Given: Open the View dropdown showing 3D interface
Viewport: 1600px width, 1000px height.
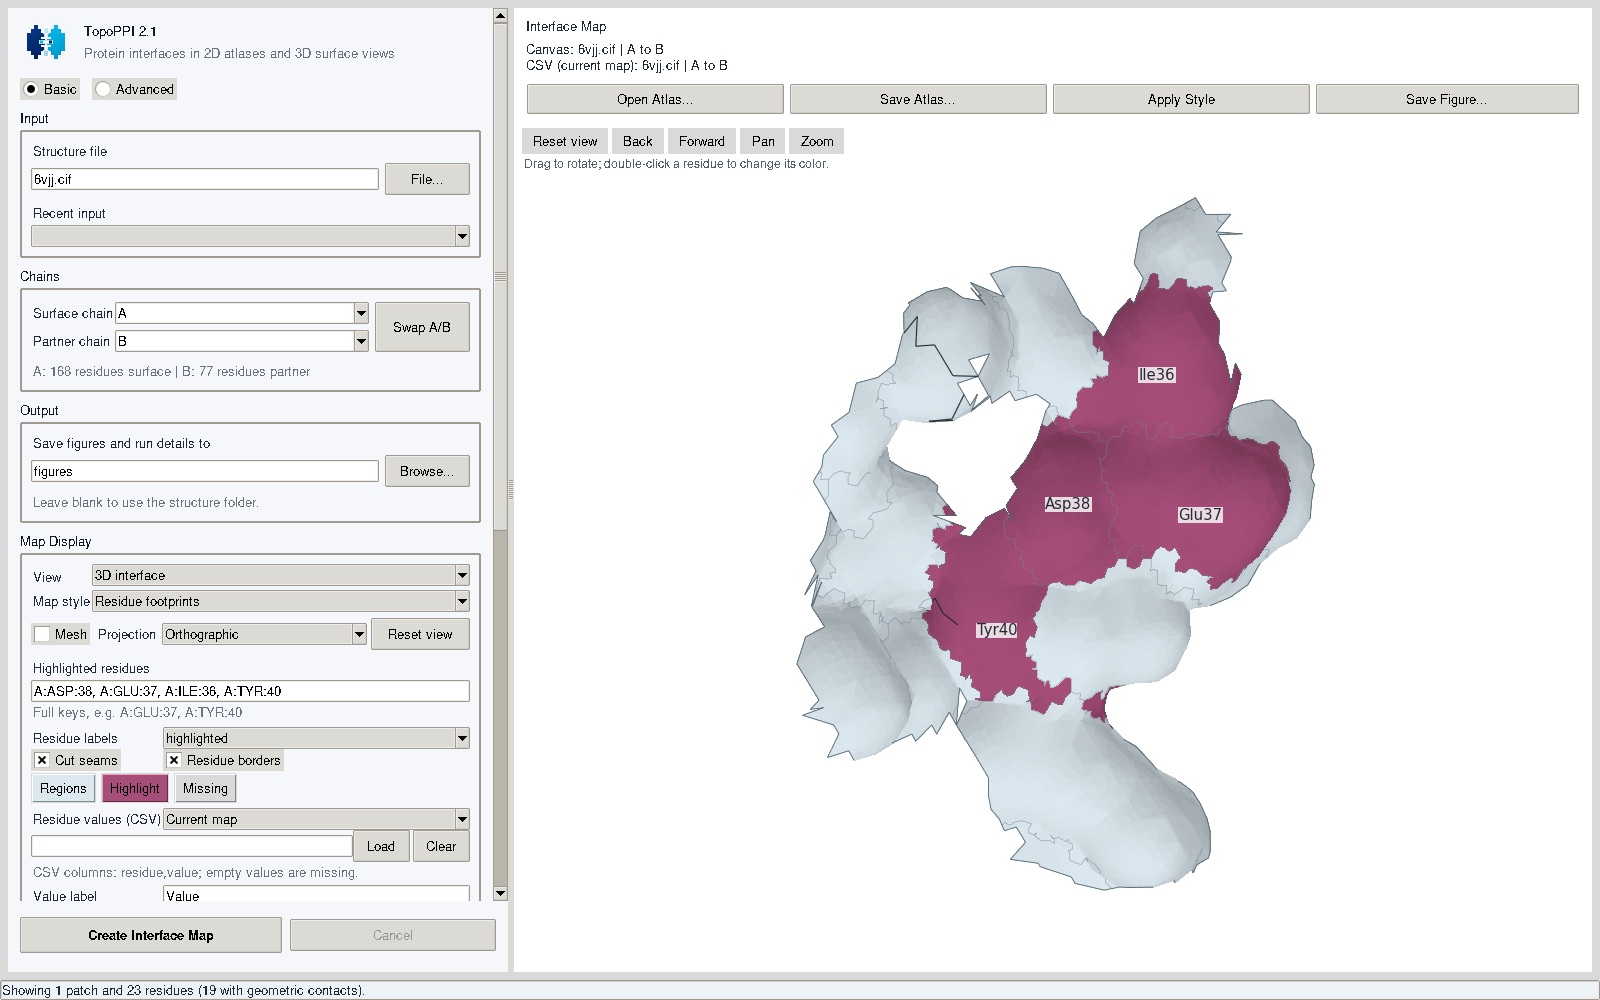Looking at the screenshot, I should 281,575.
